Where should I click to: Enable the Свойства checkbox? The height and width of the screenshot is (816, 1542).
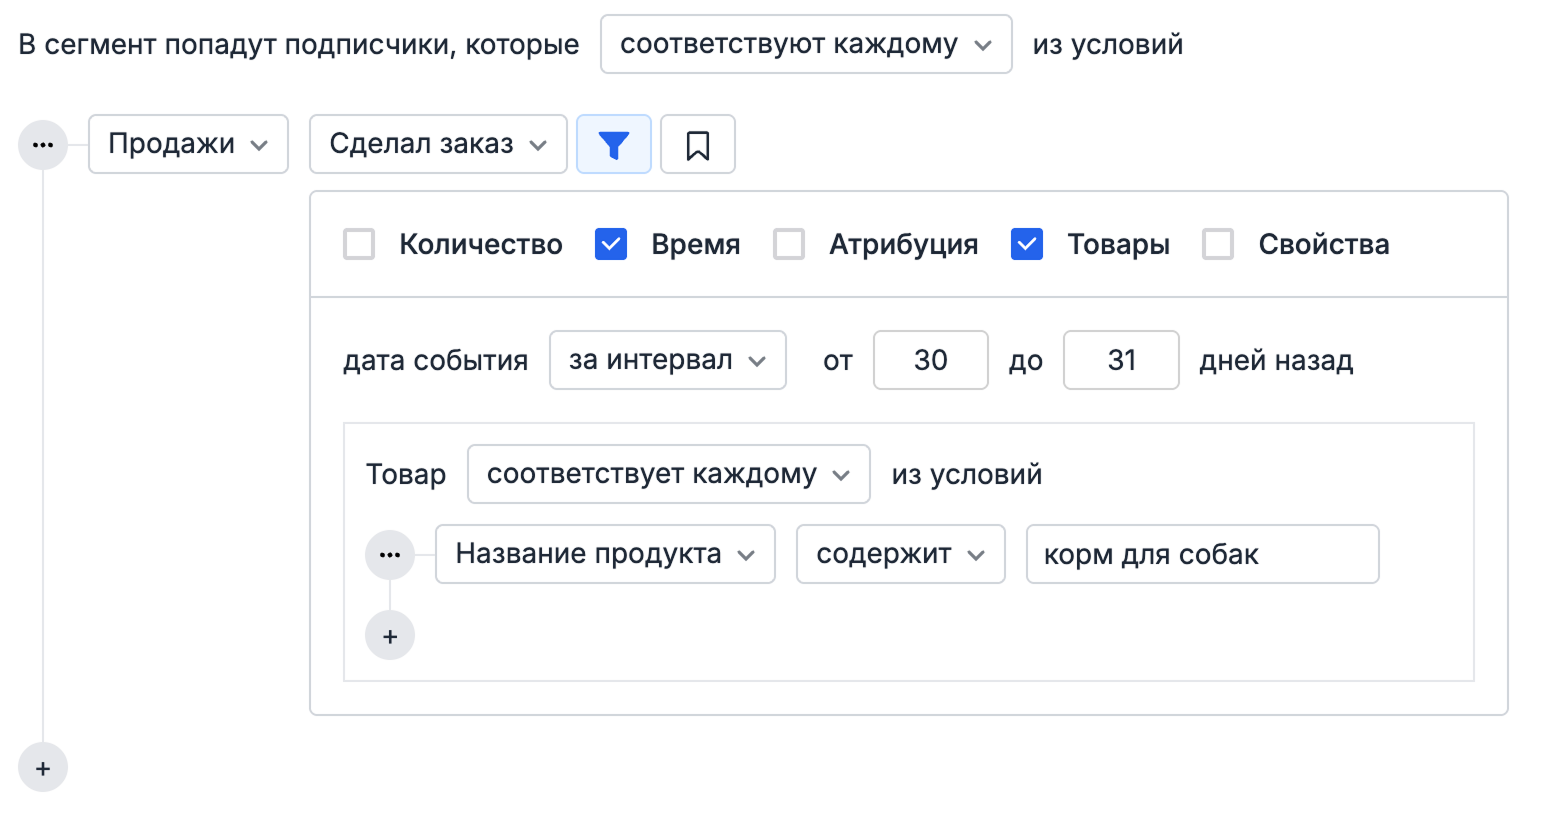click(x=1218, y=243)
